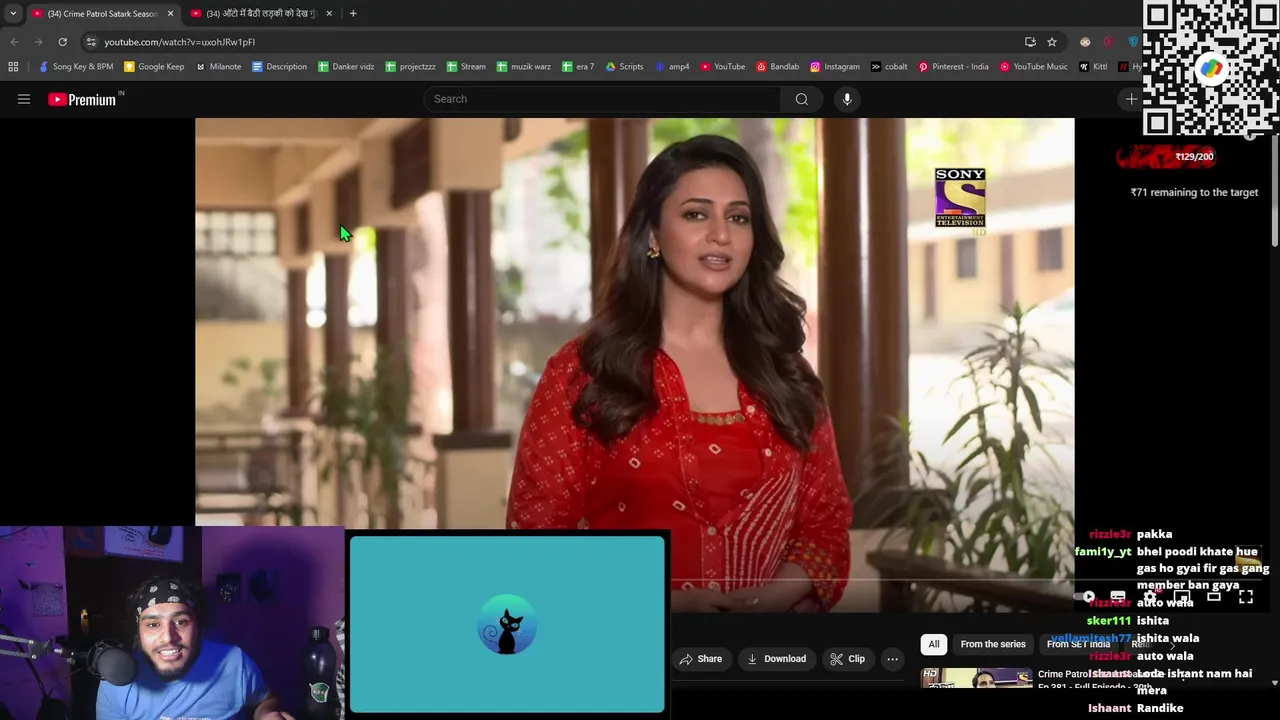Open Song Key & BPM bookmark
Viewport: 1280px width, 720px height.
coord(76,67)
